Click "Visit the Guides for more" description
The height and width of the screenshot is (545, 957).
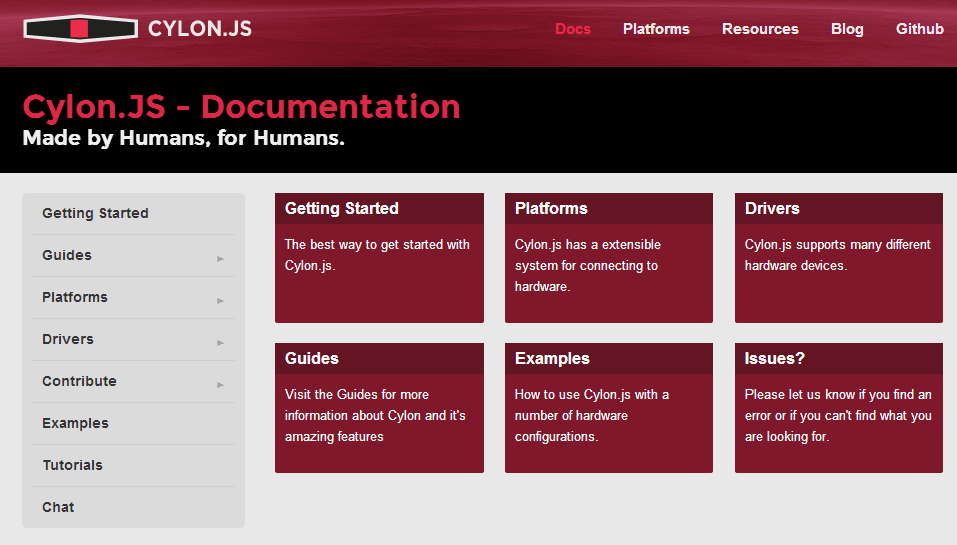(375, 416)
